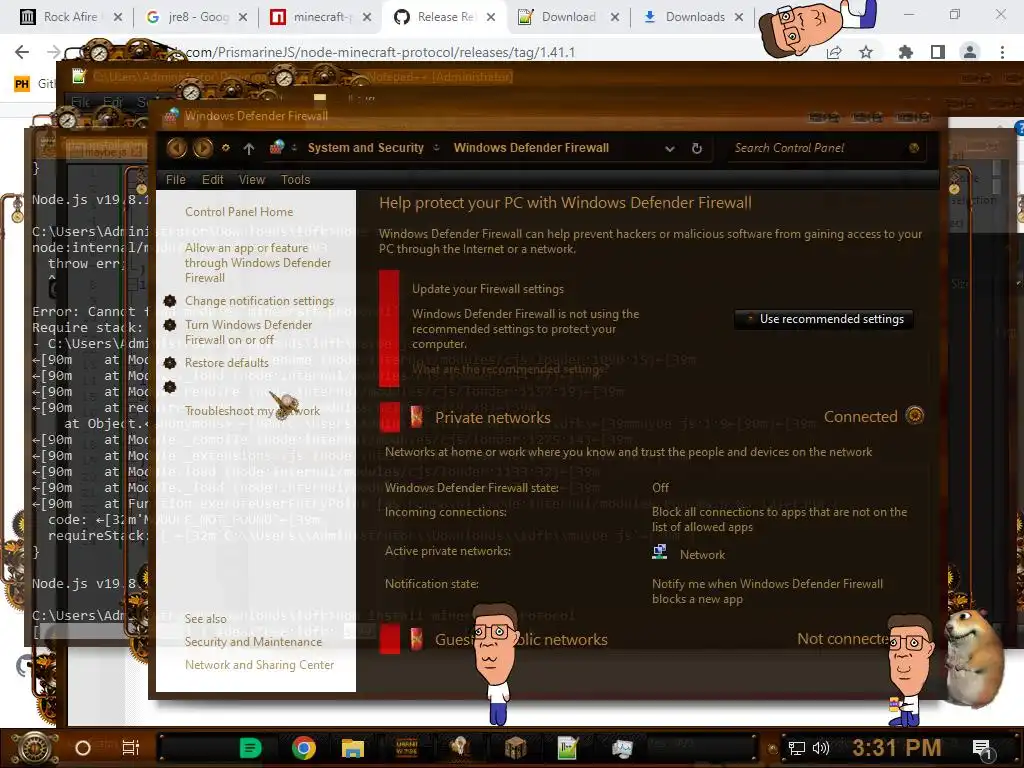Open Chrome profile avatar
Image resolution: width=1024 pixels, height=768 pixels.
click(970, 52)
